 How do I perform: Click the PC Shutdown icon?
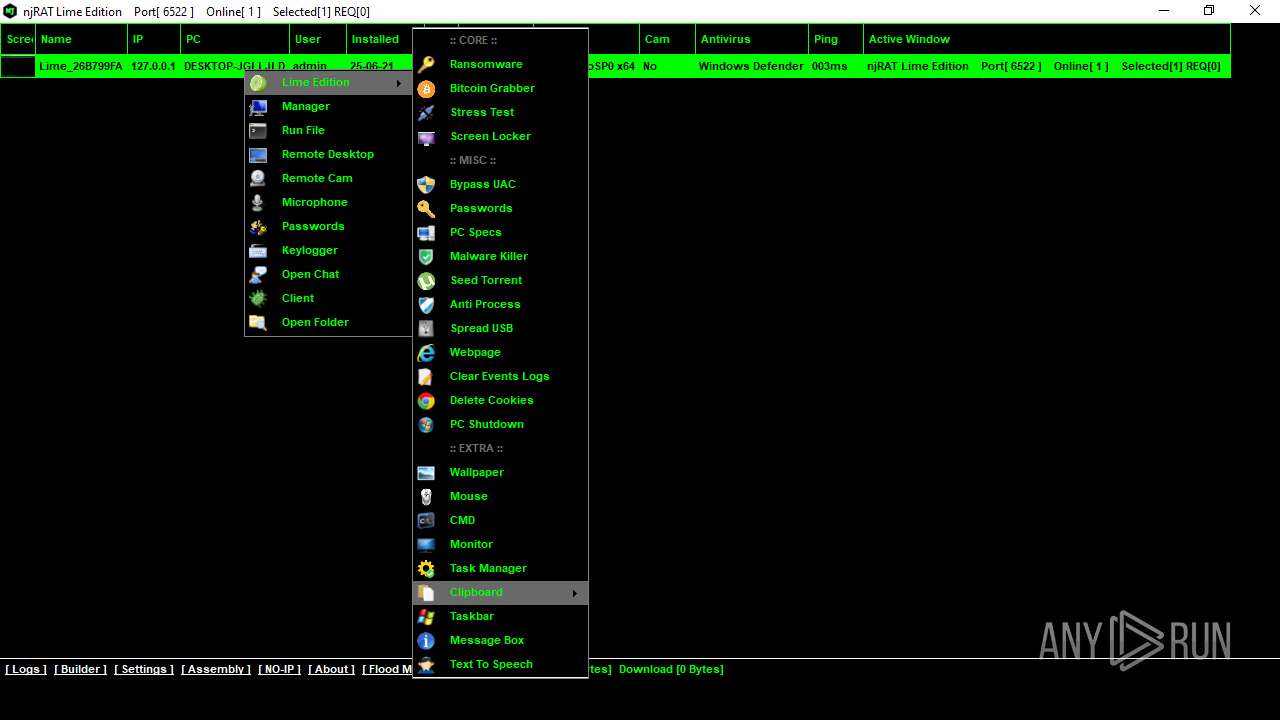[x=426, y=424]
